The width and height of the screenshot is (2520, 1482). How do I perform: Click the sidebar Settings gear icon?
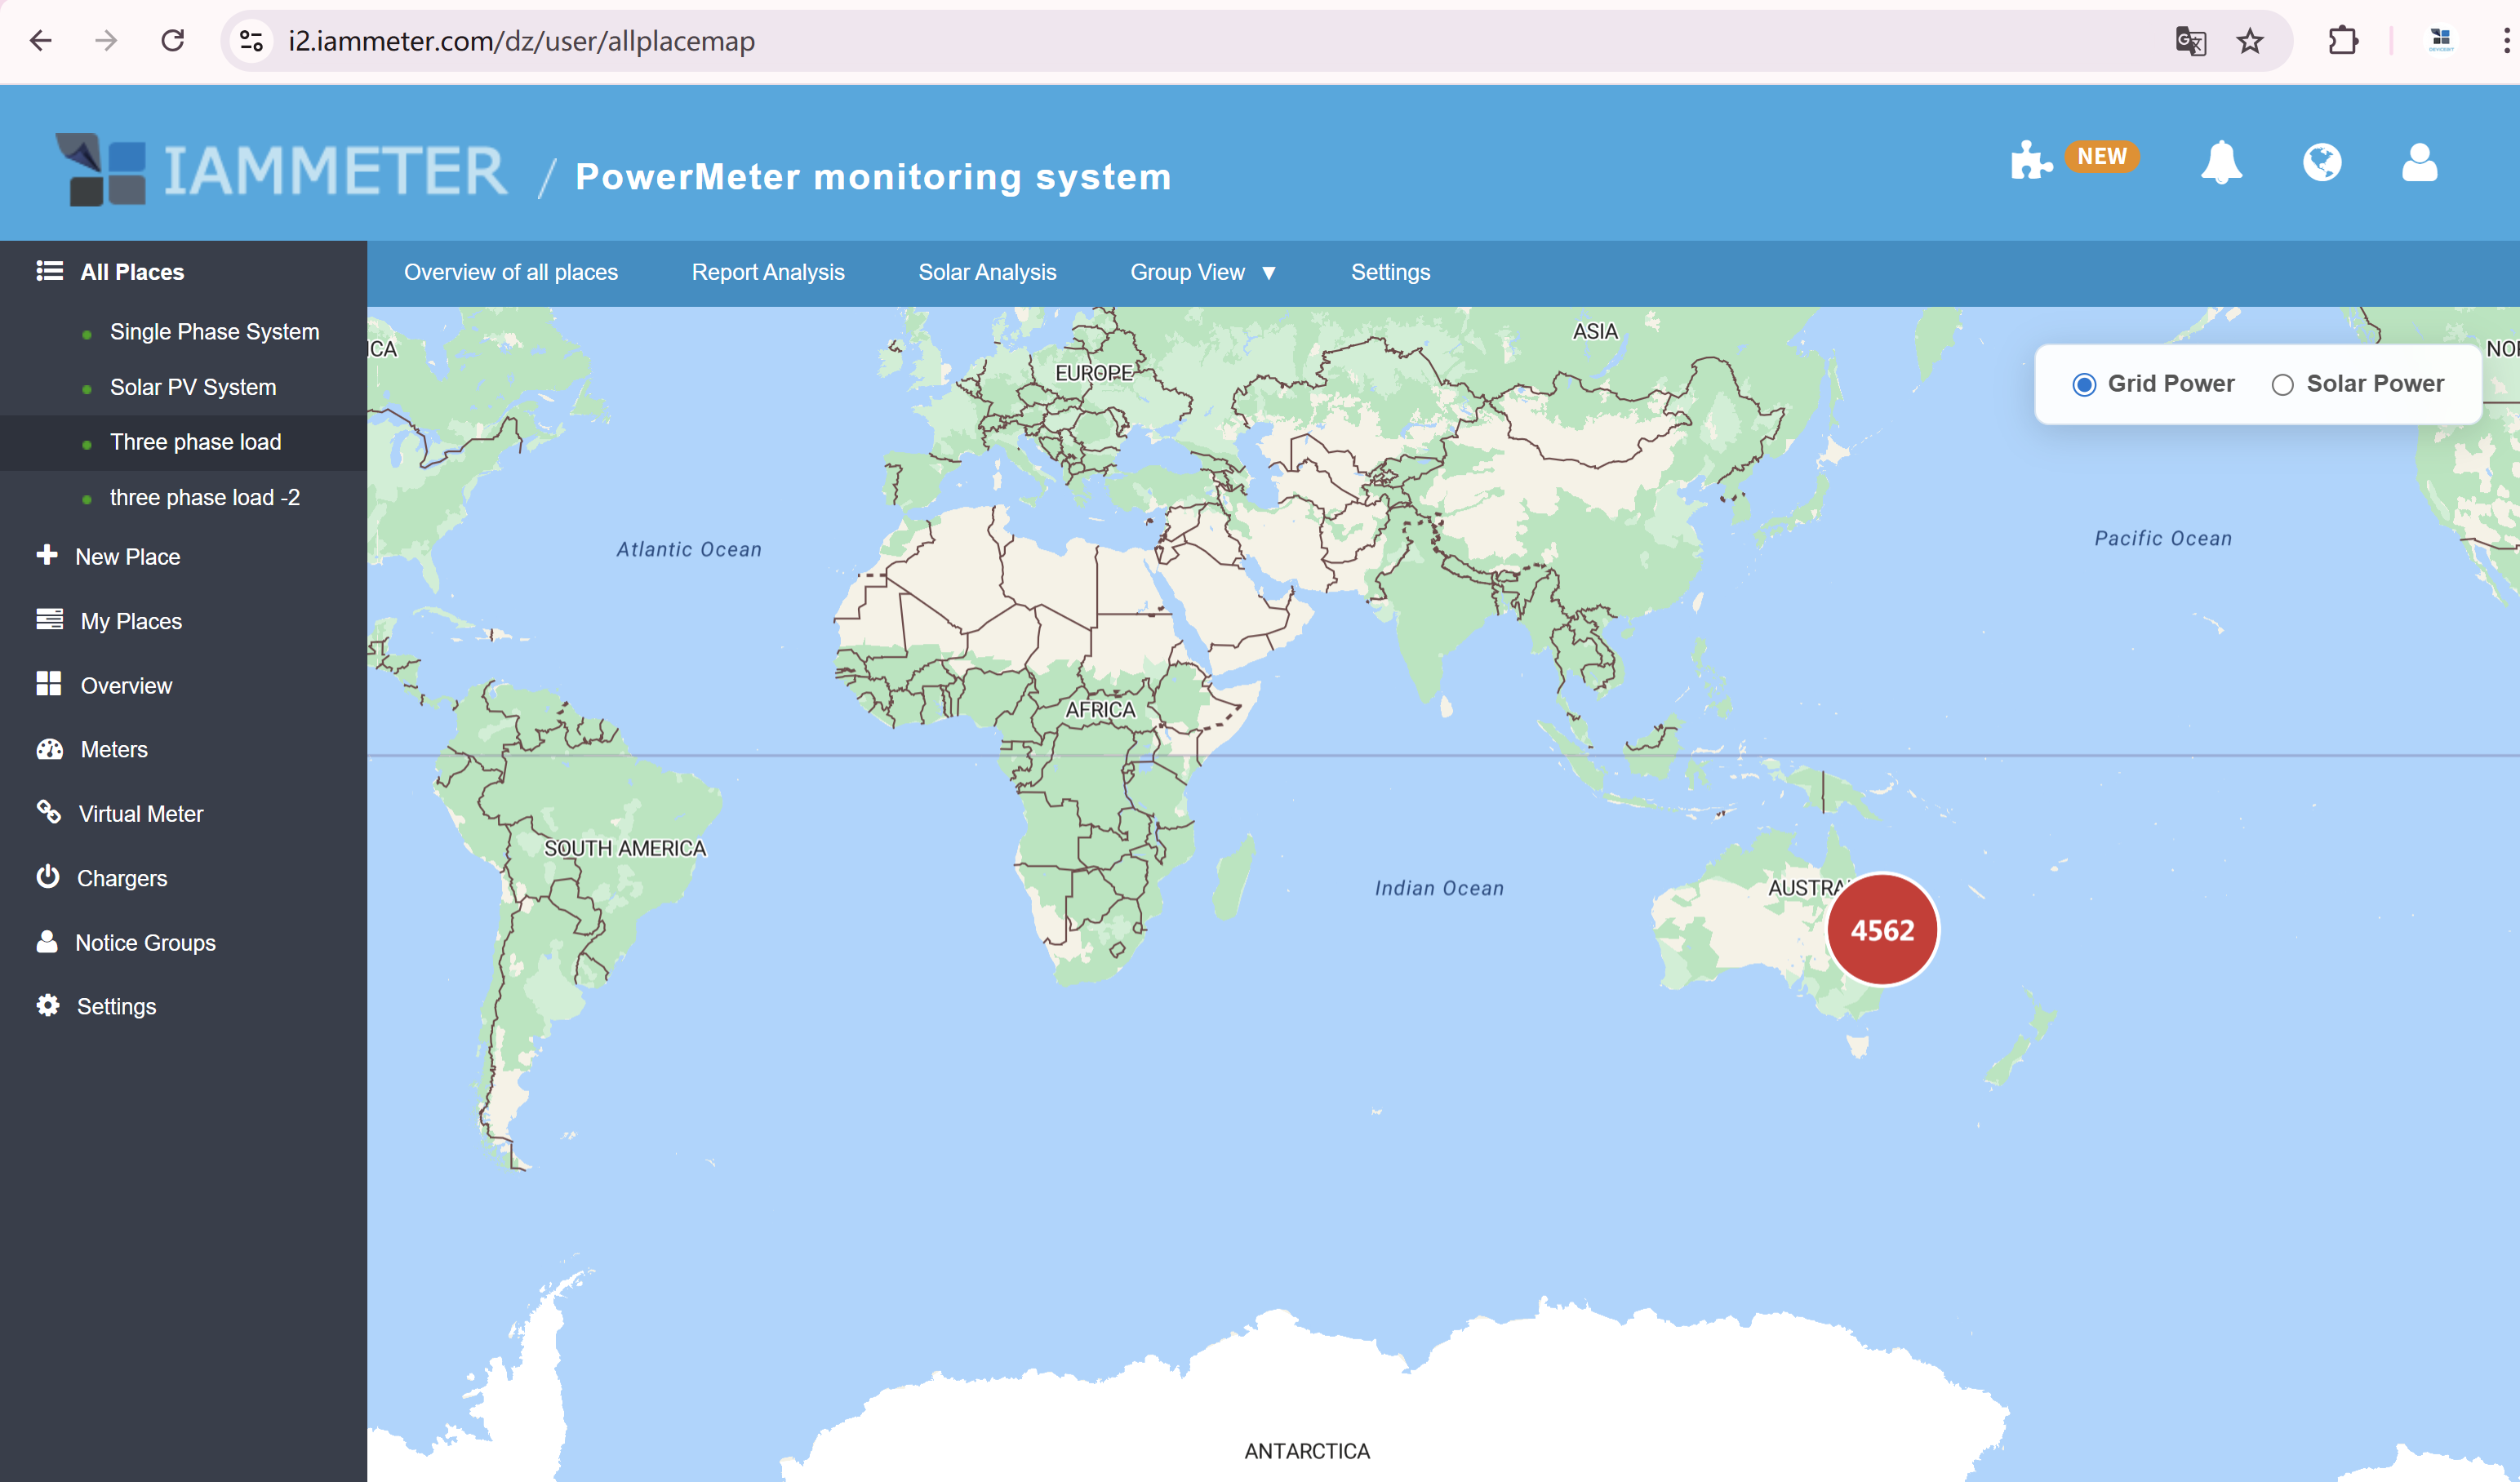[x=48, y=1005]
